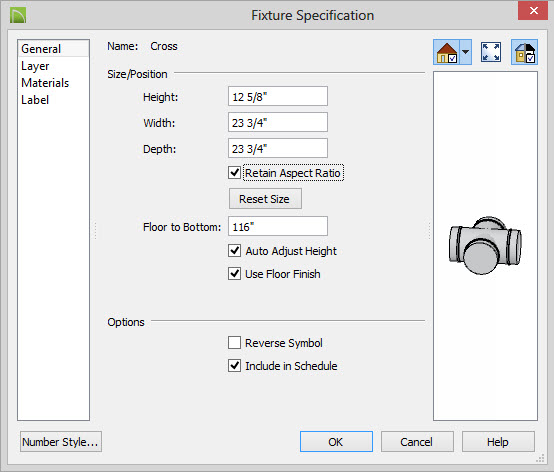Click the Cross fixture 3D preview

485,245
